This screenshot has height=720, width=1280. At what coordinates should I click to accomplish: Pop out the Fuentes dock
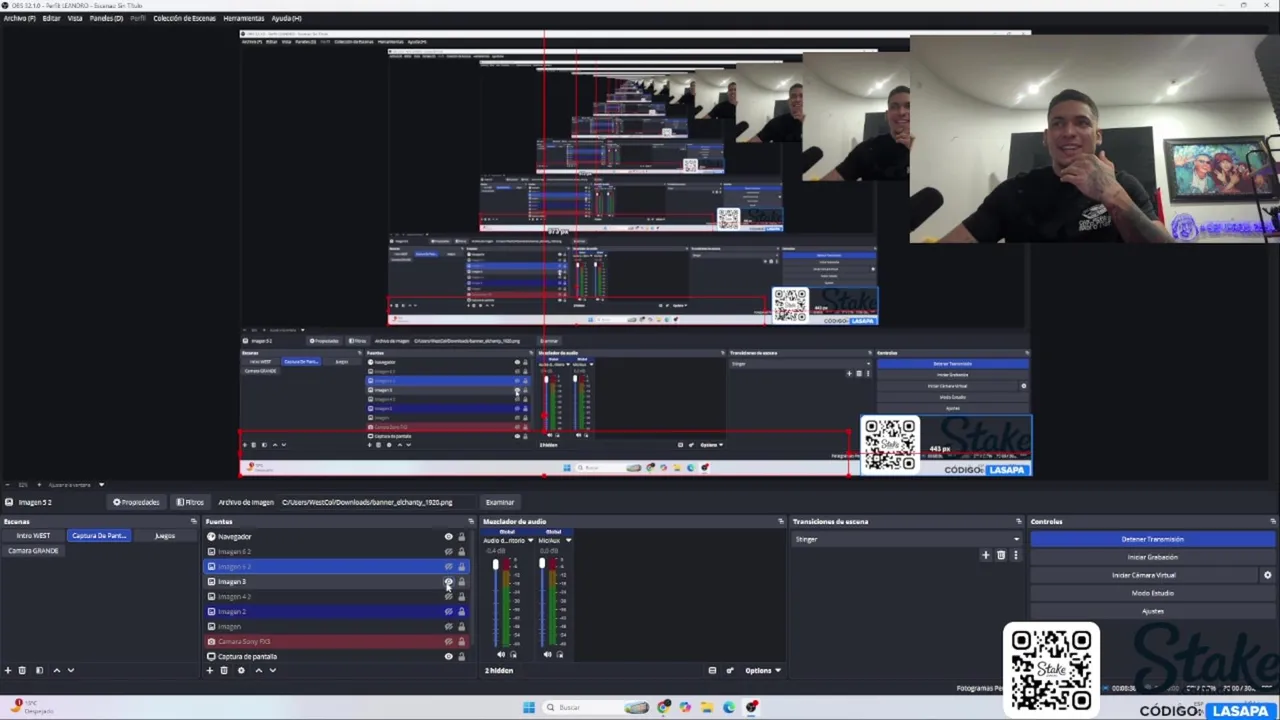tap(471, 521)
